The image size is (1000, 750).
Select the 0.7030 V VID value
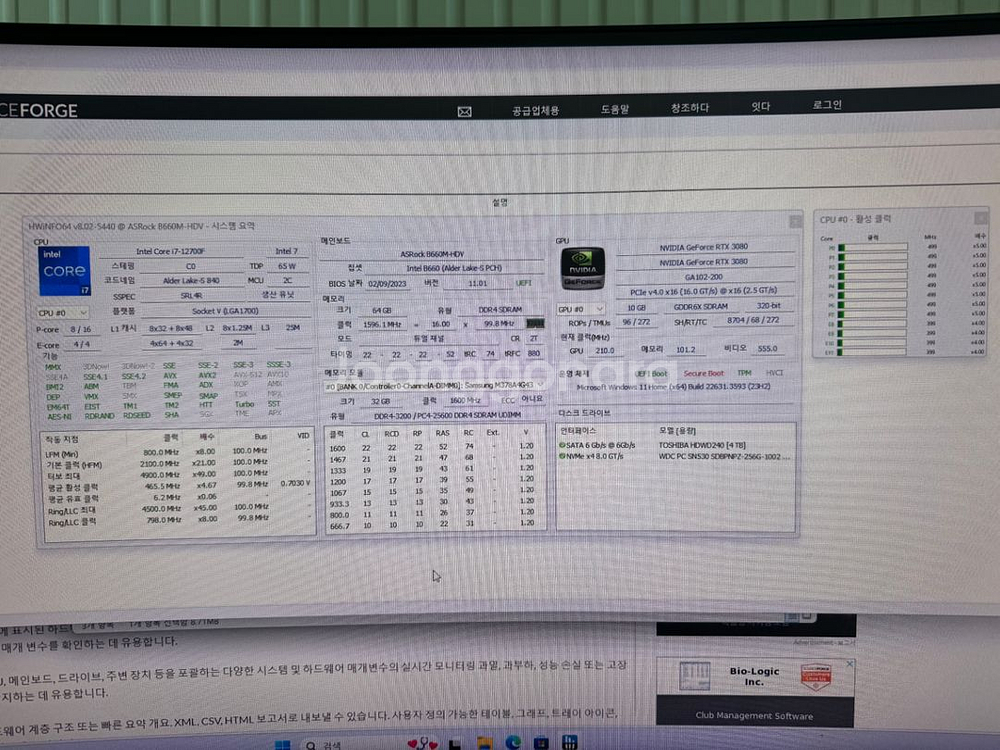click(295, 483)
